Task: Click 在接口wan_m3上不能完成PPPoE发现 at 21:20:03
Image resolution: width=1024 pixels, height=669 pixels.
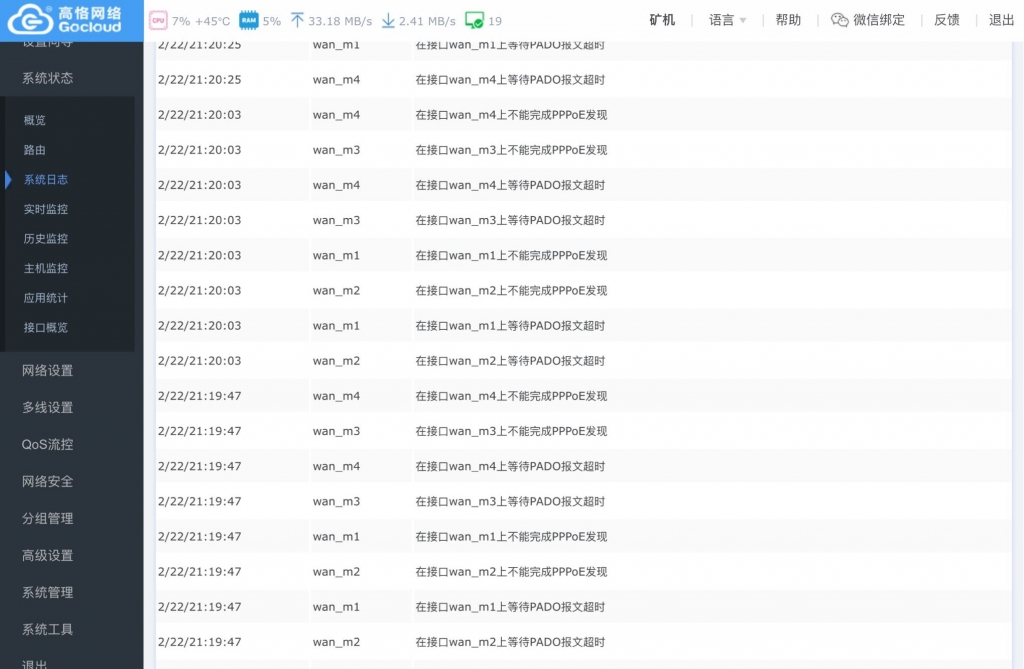Action: (511, 150)
